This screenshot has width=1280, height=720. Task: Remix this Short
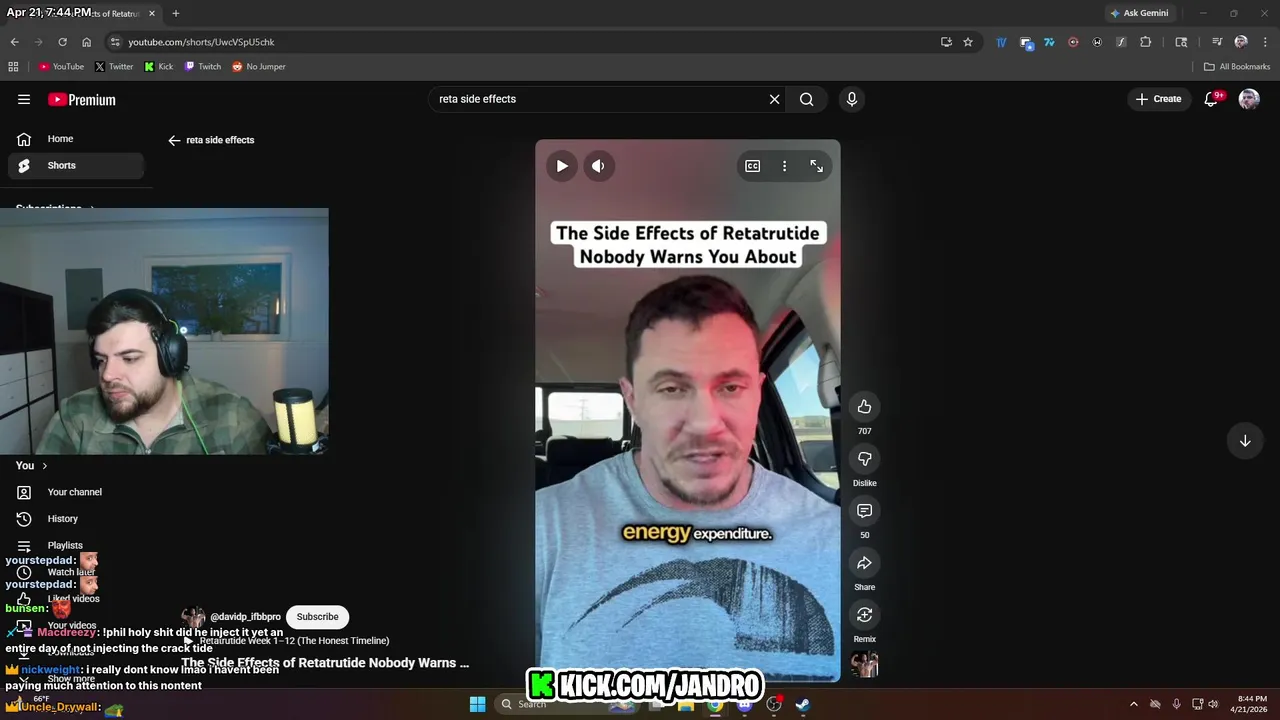tap(864, 615)
